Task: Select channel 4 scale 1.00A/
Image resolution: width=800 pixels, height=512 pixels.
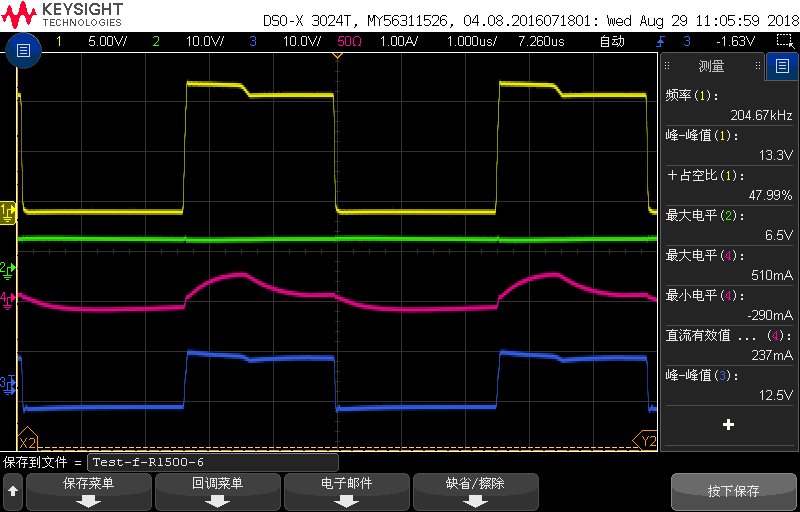Action: tap(398, 41)
